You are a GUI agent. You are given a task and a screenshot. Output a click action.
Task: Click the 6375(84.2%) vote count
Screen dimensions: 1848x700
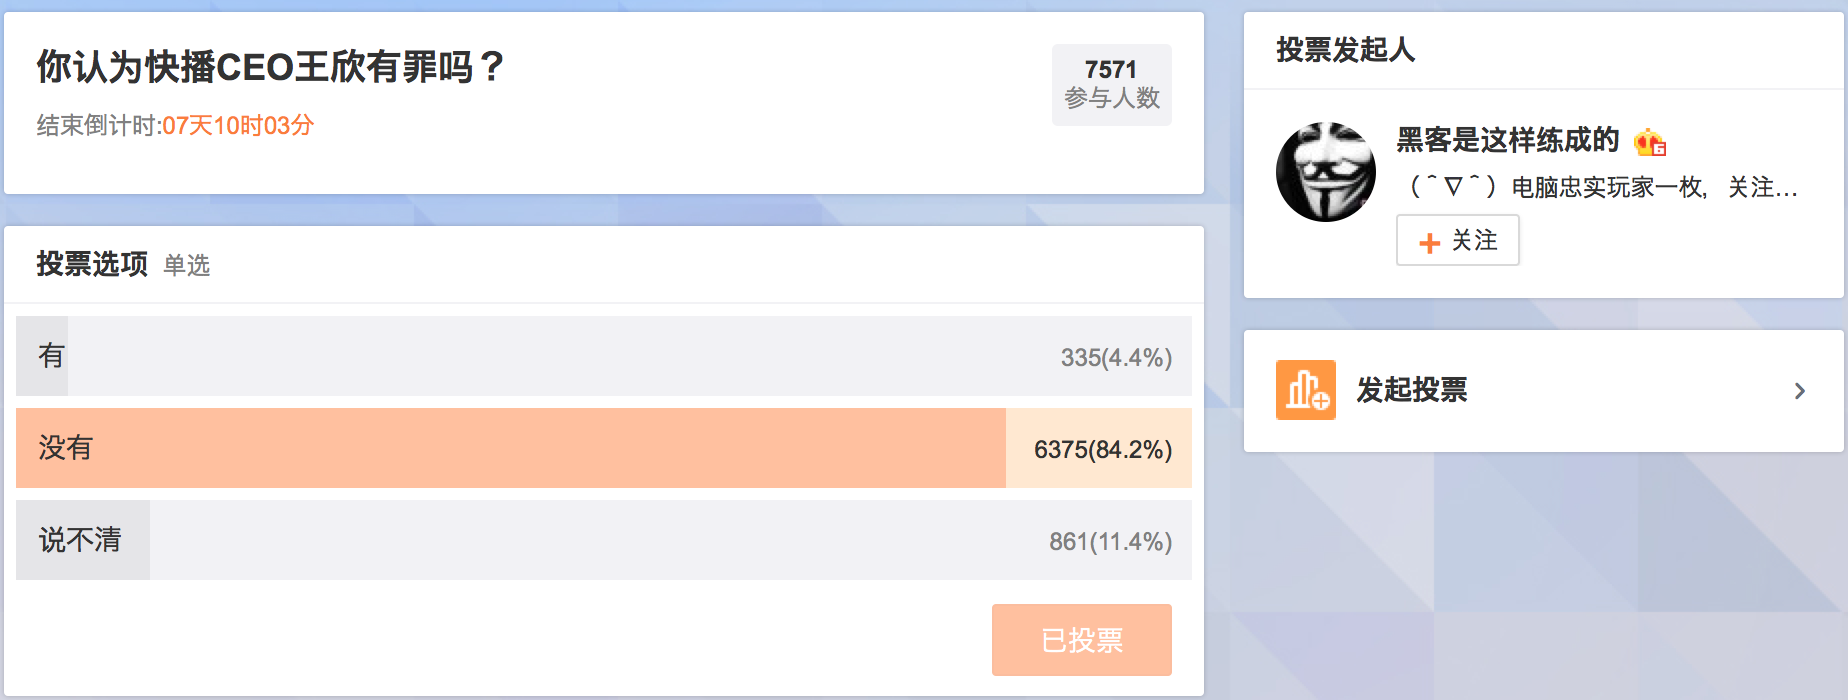click(1102, 450)
